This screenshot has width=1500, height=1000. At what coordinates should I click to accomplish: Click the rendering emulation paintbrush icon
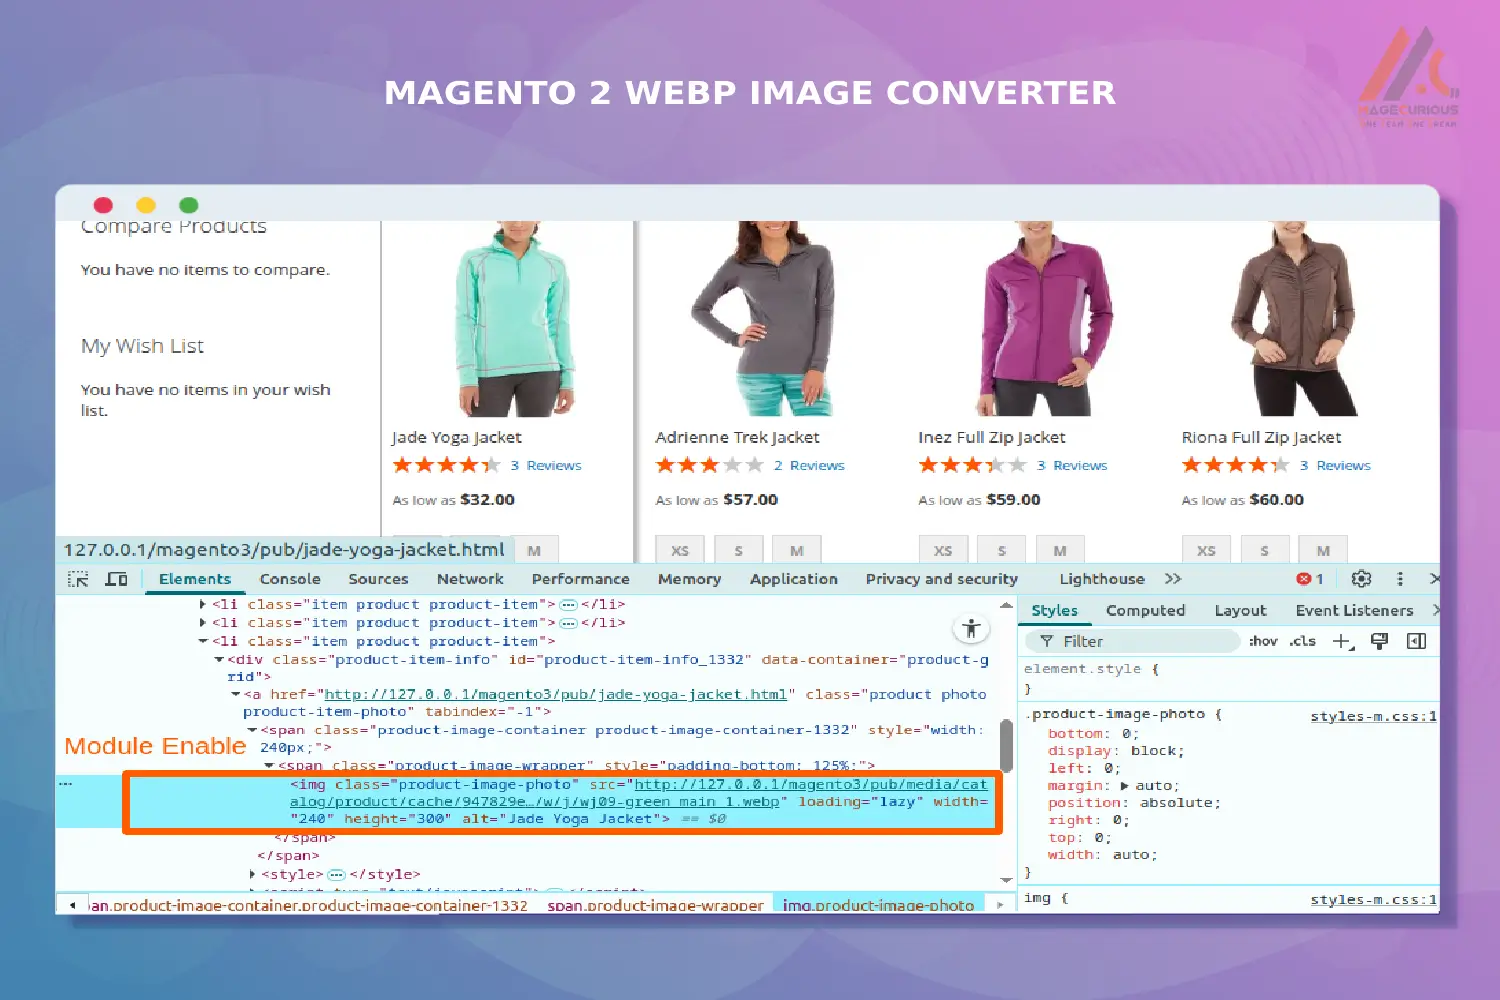[x=1379, y=641]
